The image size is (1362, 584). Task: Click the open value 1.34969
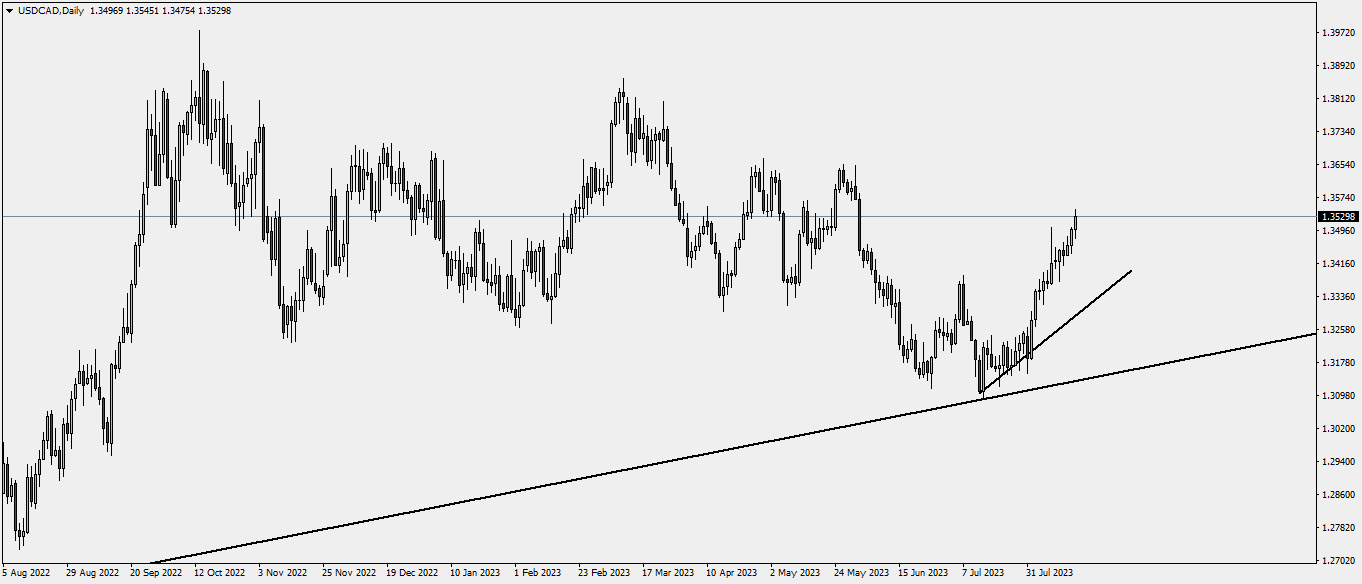click(x=108, y=10)
